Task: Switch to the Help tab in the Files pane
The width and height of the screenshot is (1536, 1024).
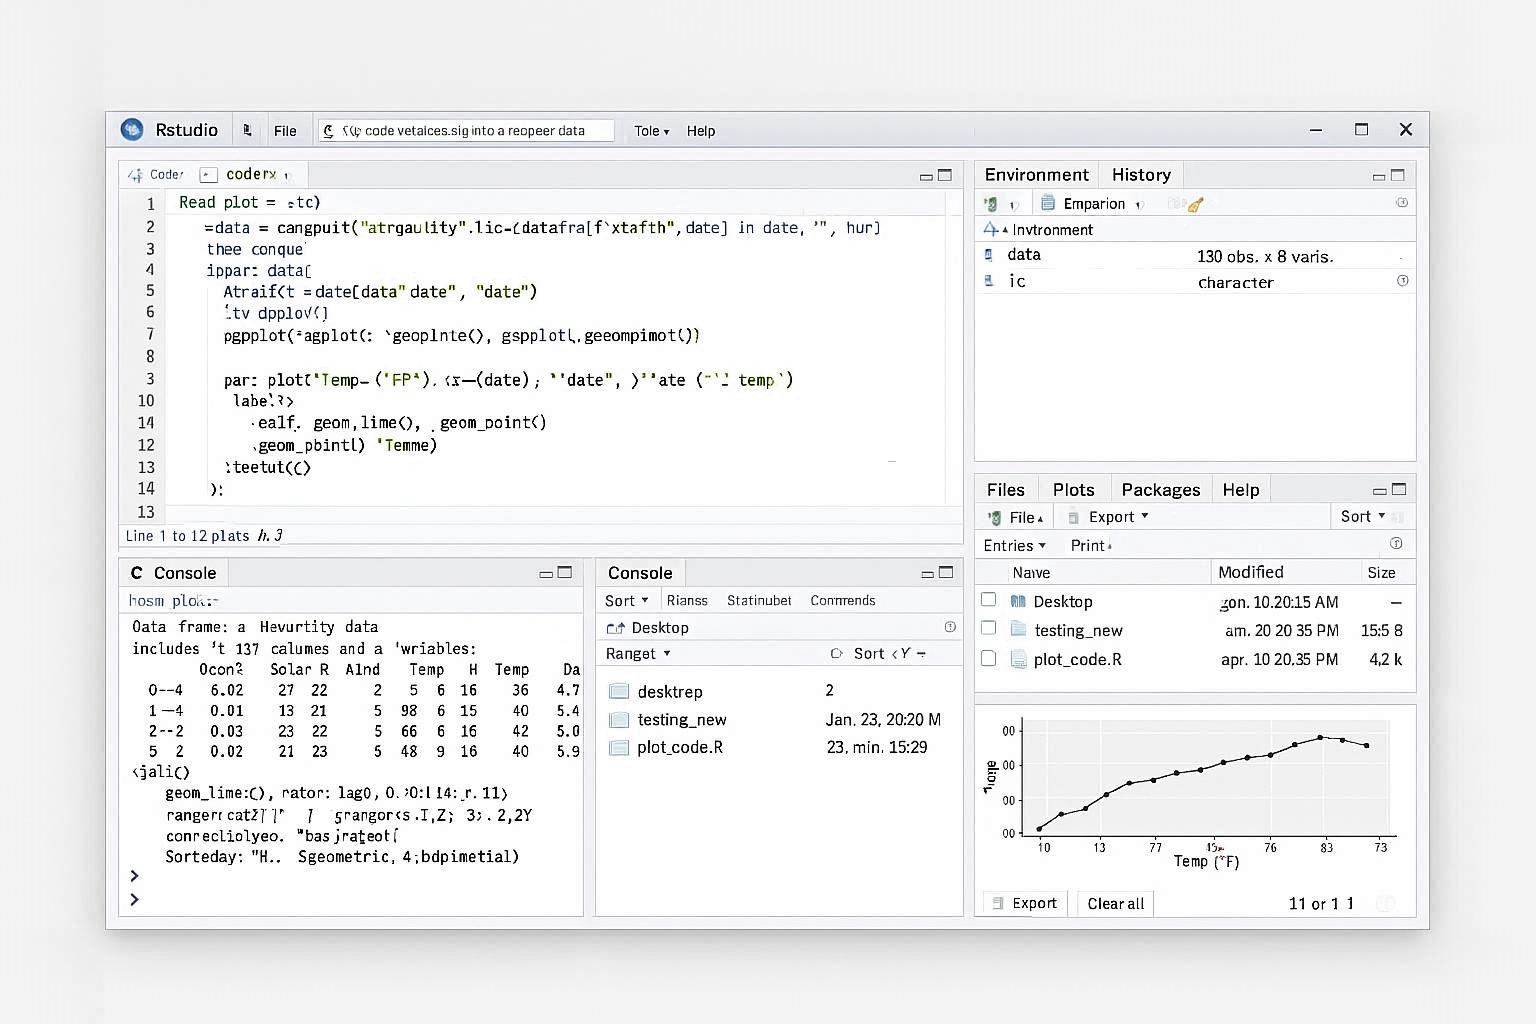Action: 1241,490
